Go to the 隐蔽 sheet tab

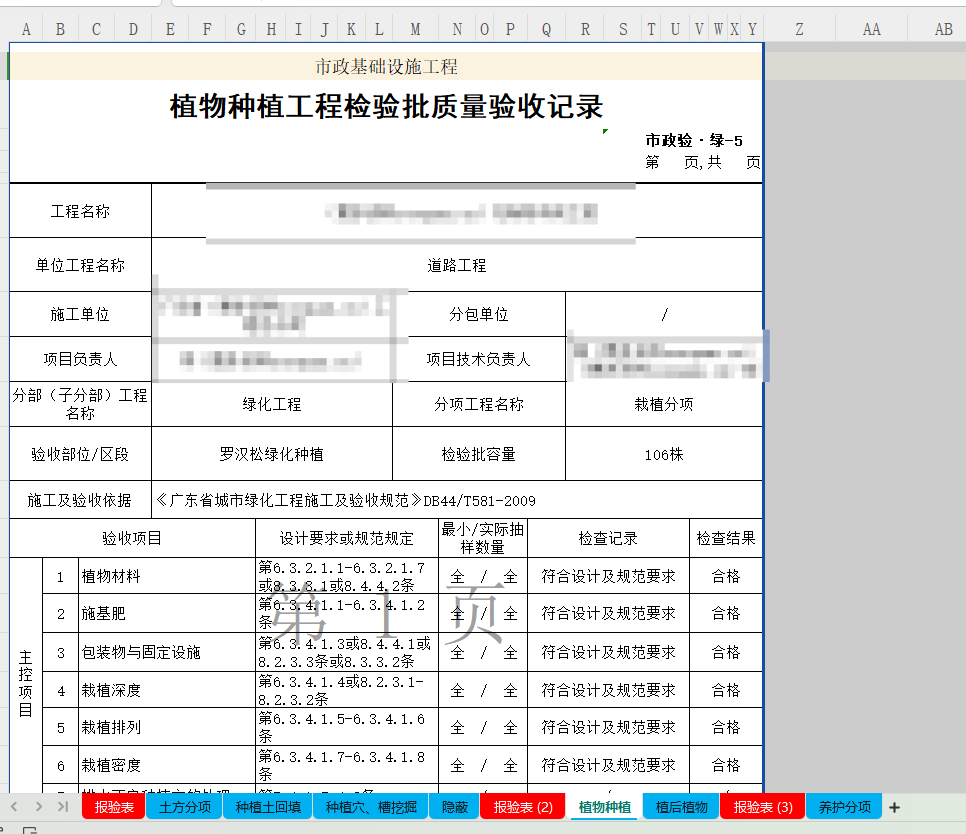(x=454, y=807)
